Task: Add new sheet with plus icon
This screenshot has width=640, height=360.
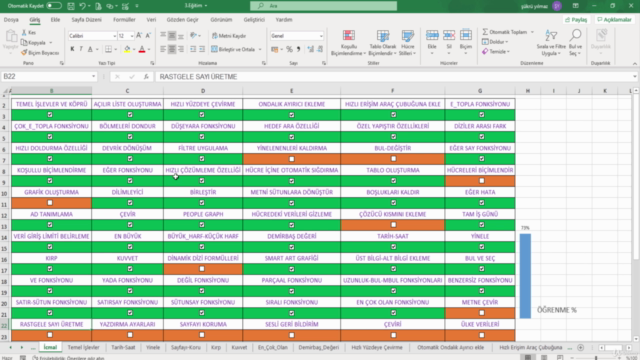Action: [580, 347]
